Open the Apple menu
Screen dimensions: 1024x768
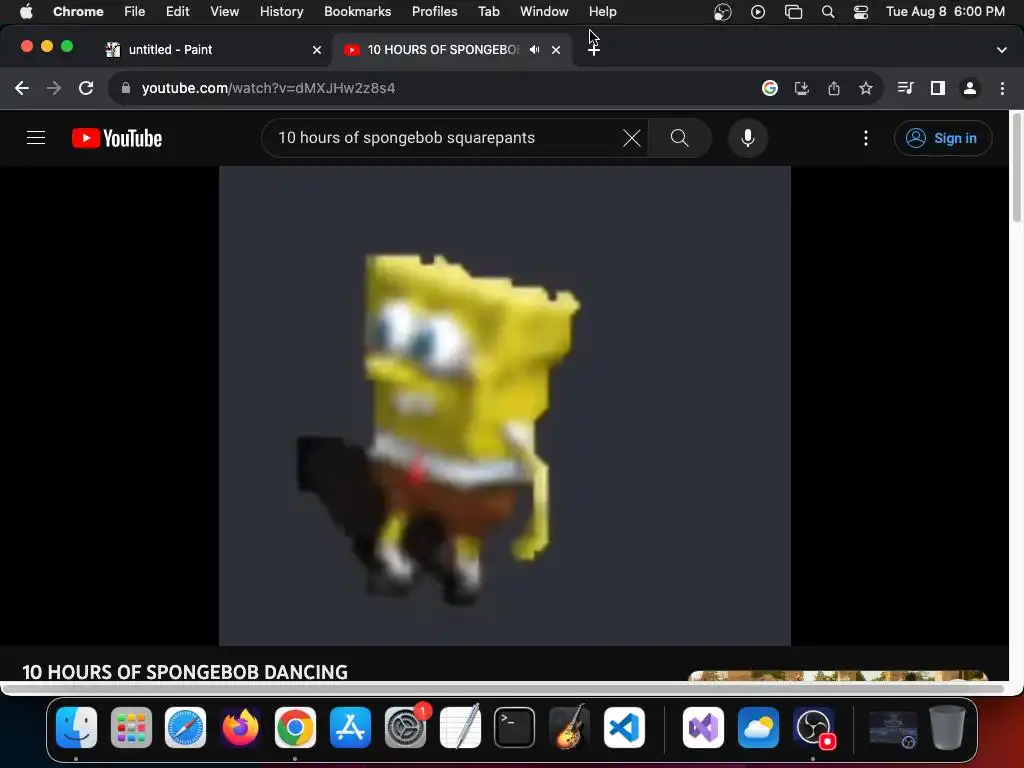[x=26, y=12]
